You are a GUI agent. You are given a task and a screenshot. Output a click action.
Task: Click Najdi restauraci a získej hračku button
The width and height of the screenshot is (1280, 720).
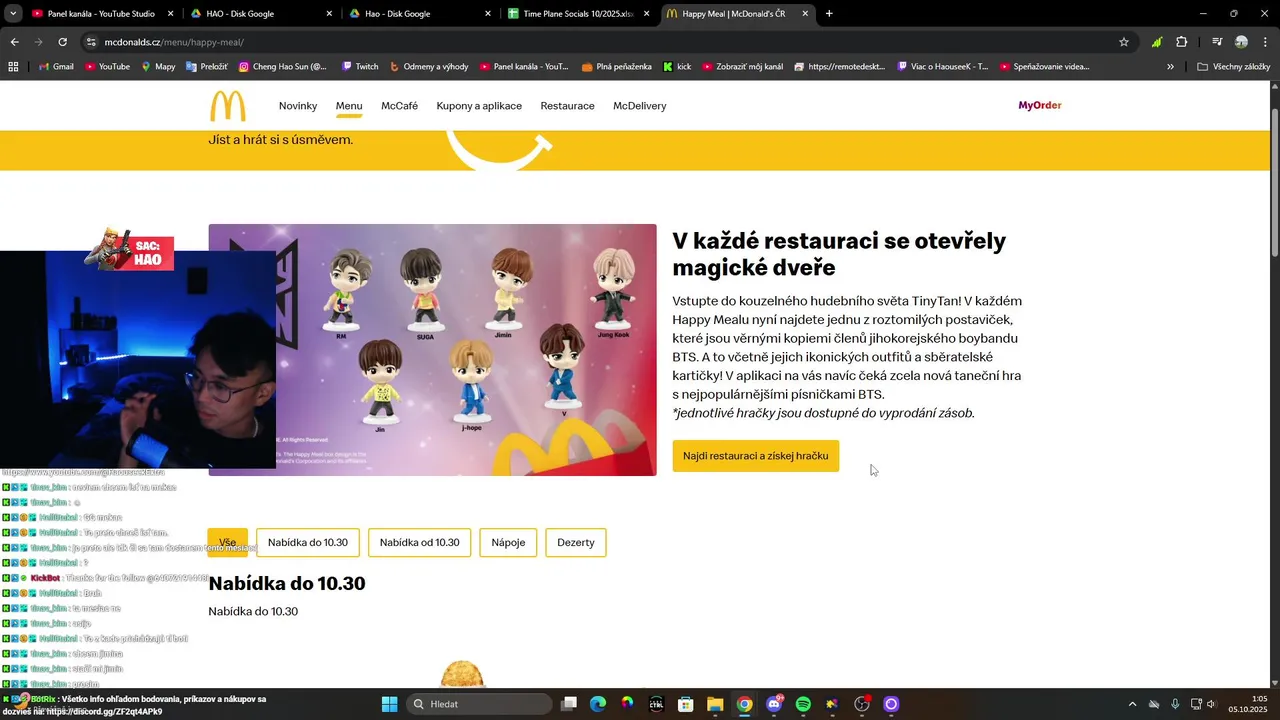756,456
